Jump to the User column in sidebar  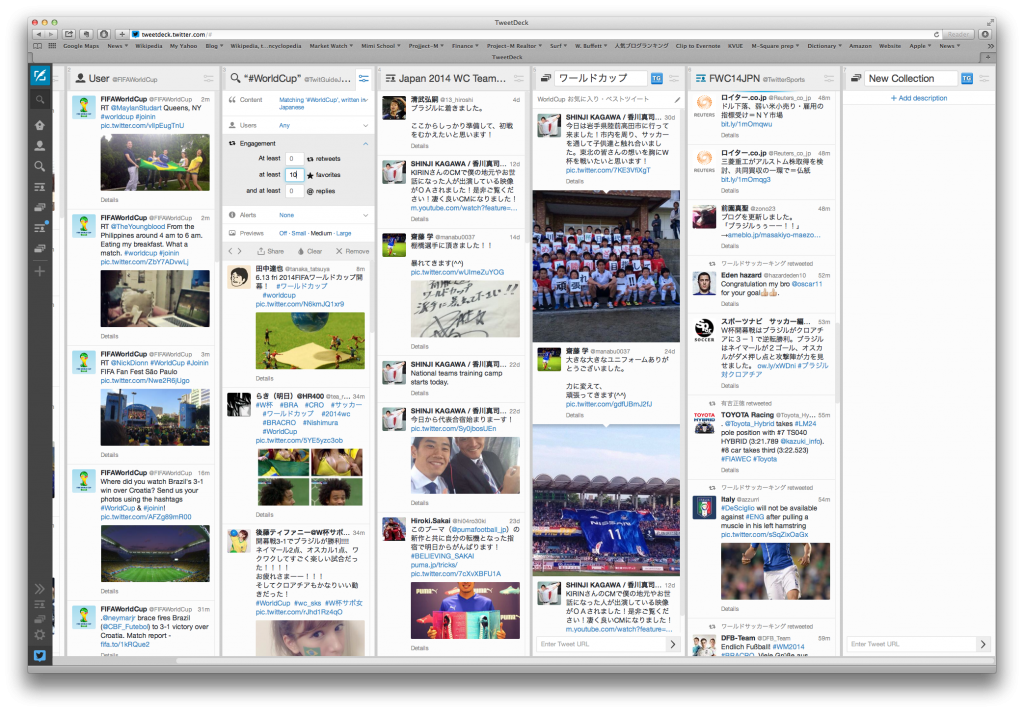(x=40, y=145)
